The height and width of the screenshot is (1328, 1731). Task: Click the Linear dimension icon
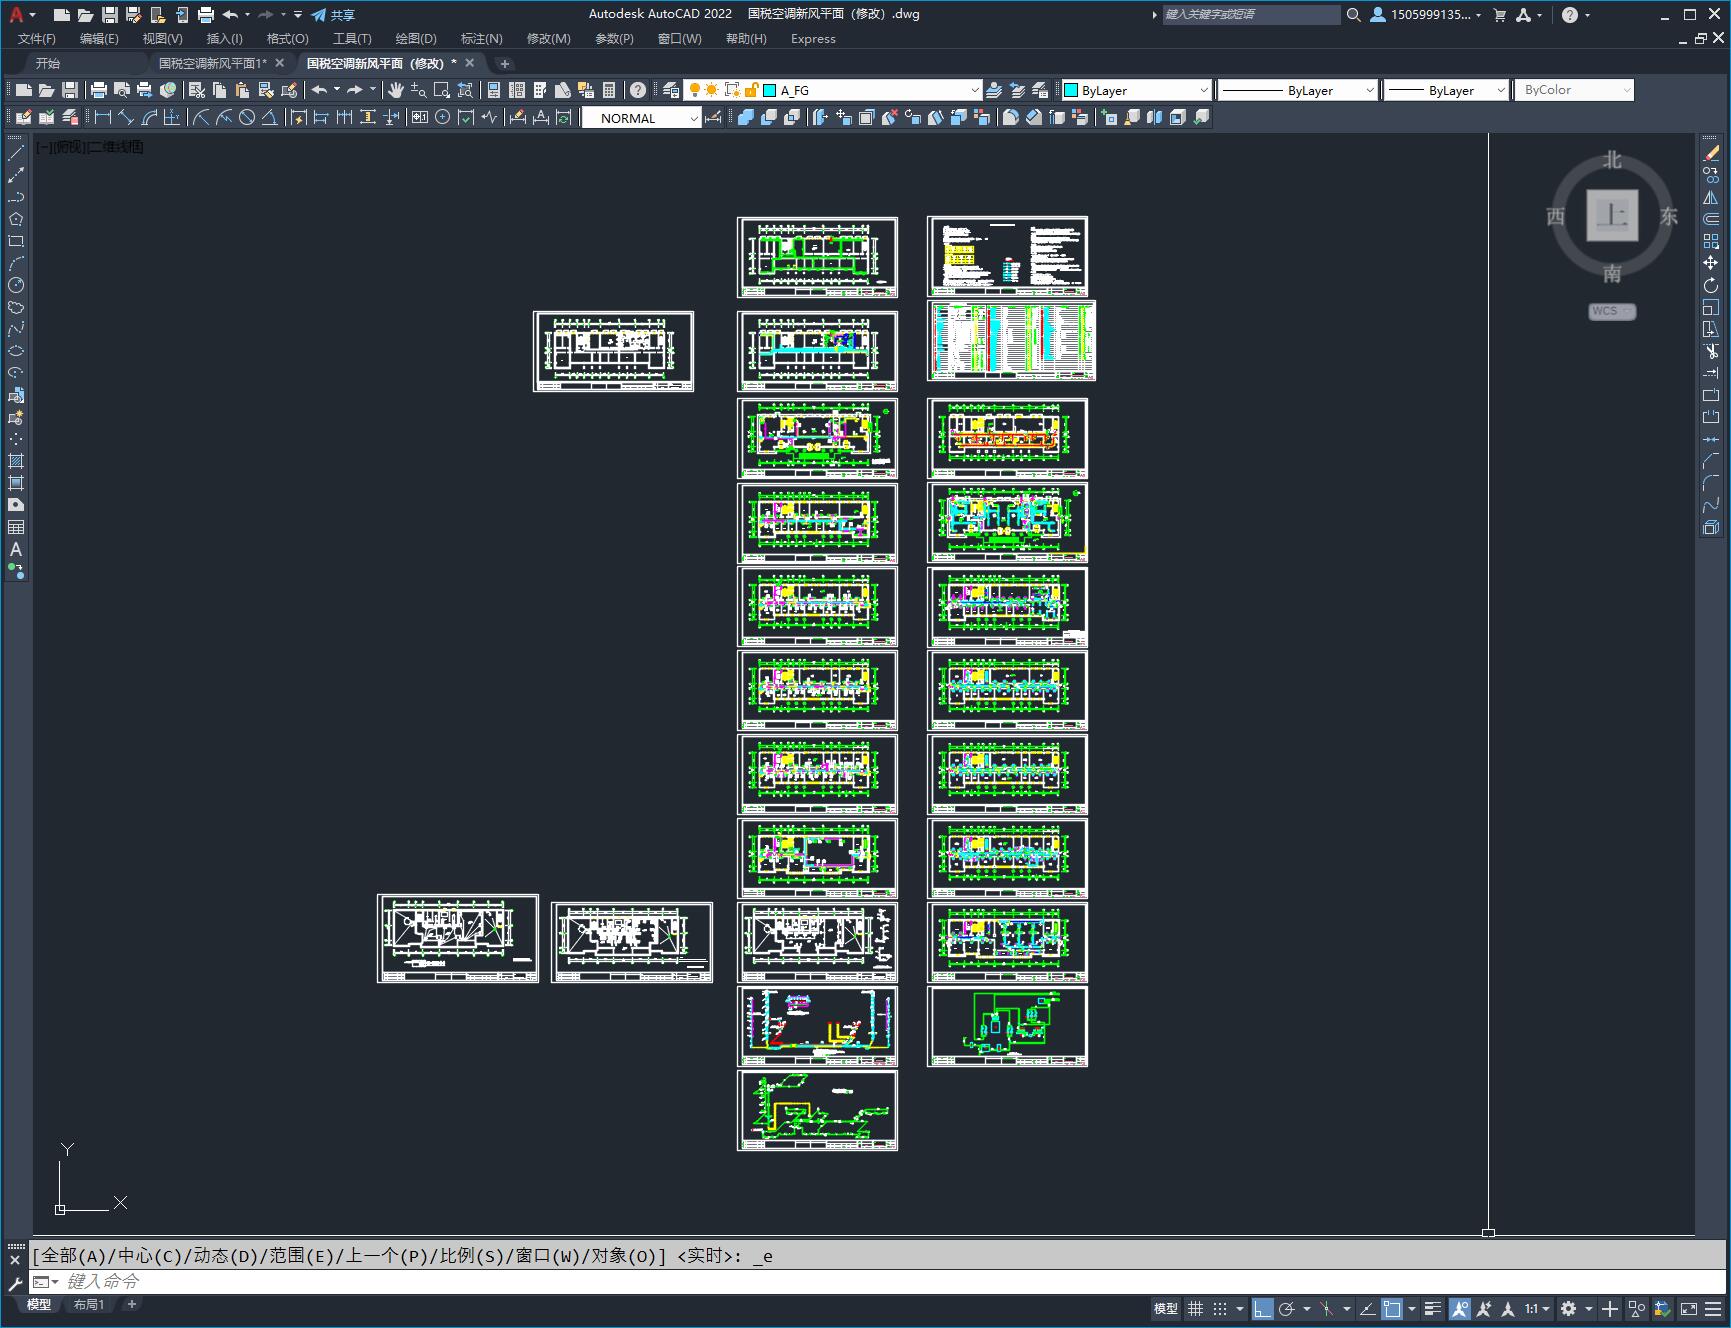[103, 117]
